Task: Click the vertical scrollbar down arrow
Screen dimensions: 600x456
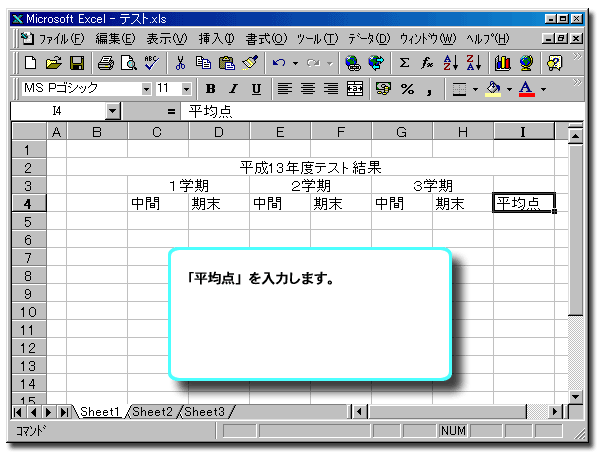Action: 575,397
